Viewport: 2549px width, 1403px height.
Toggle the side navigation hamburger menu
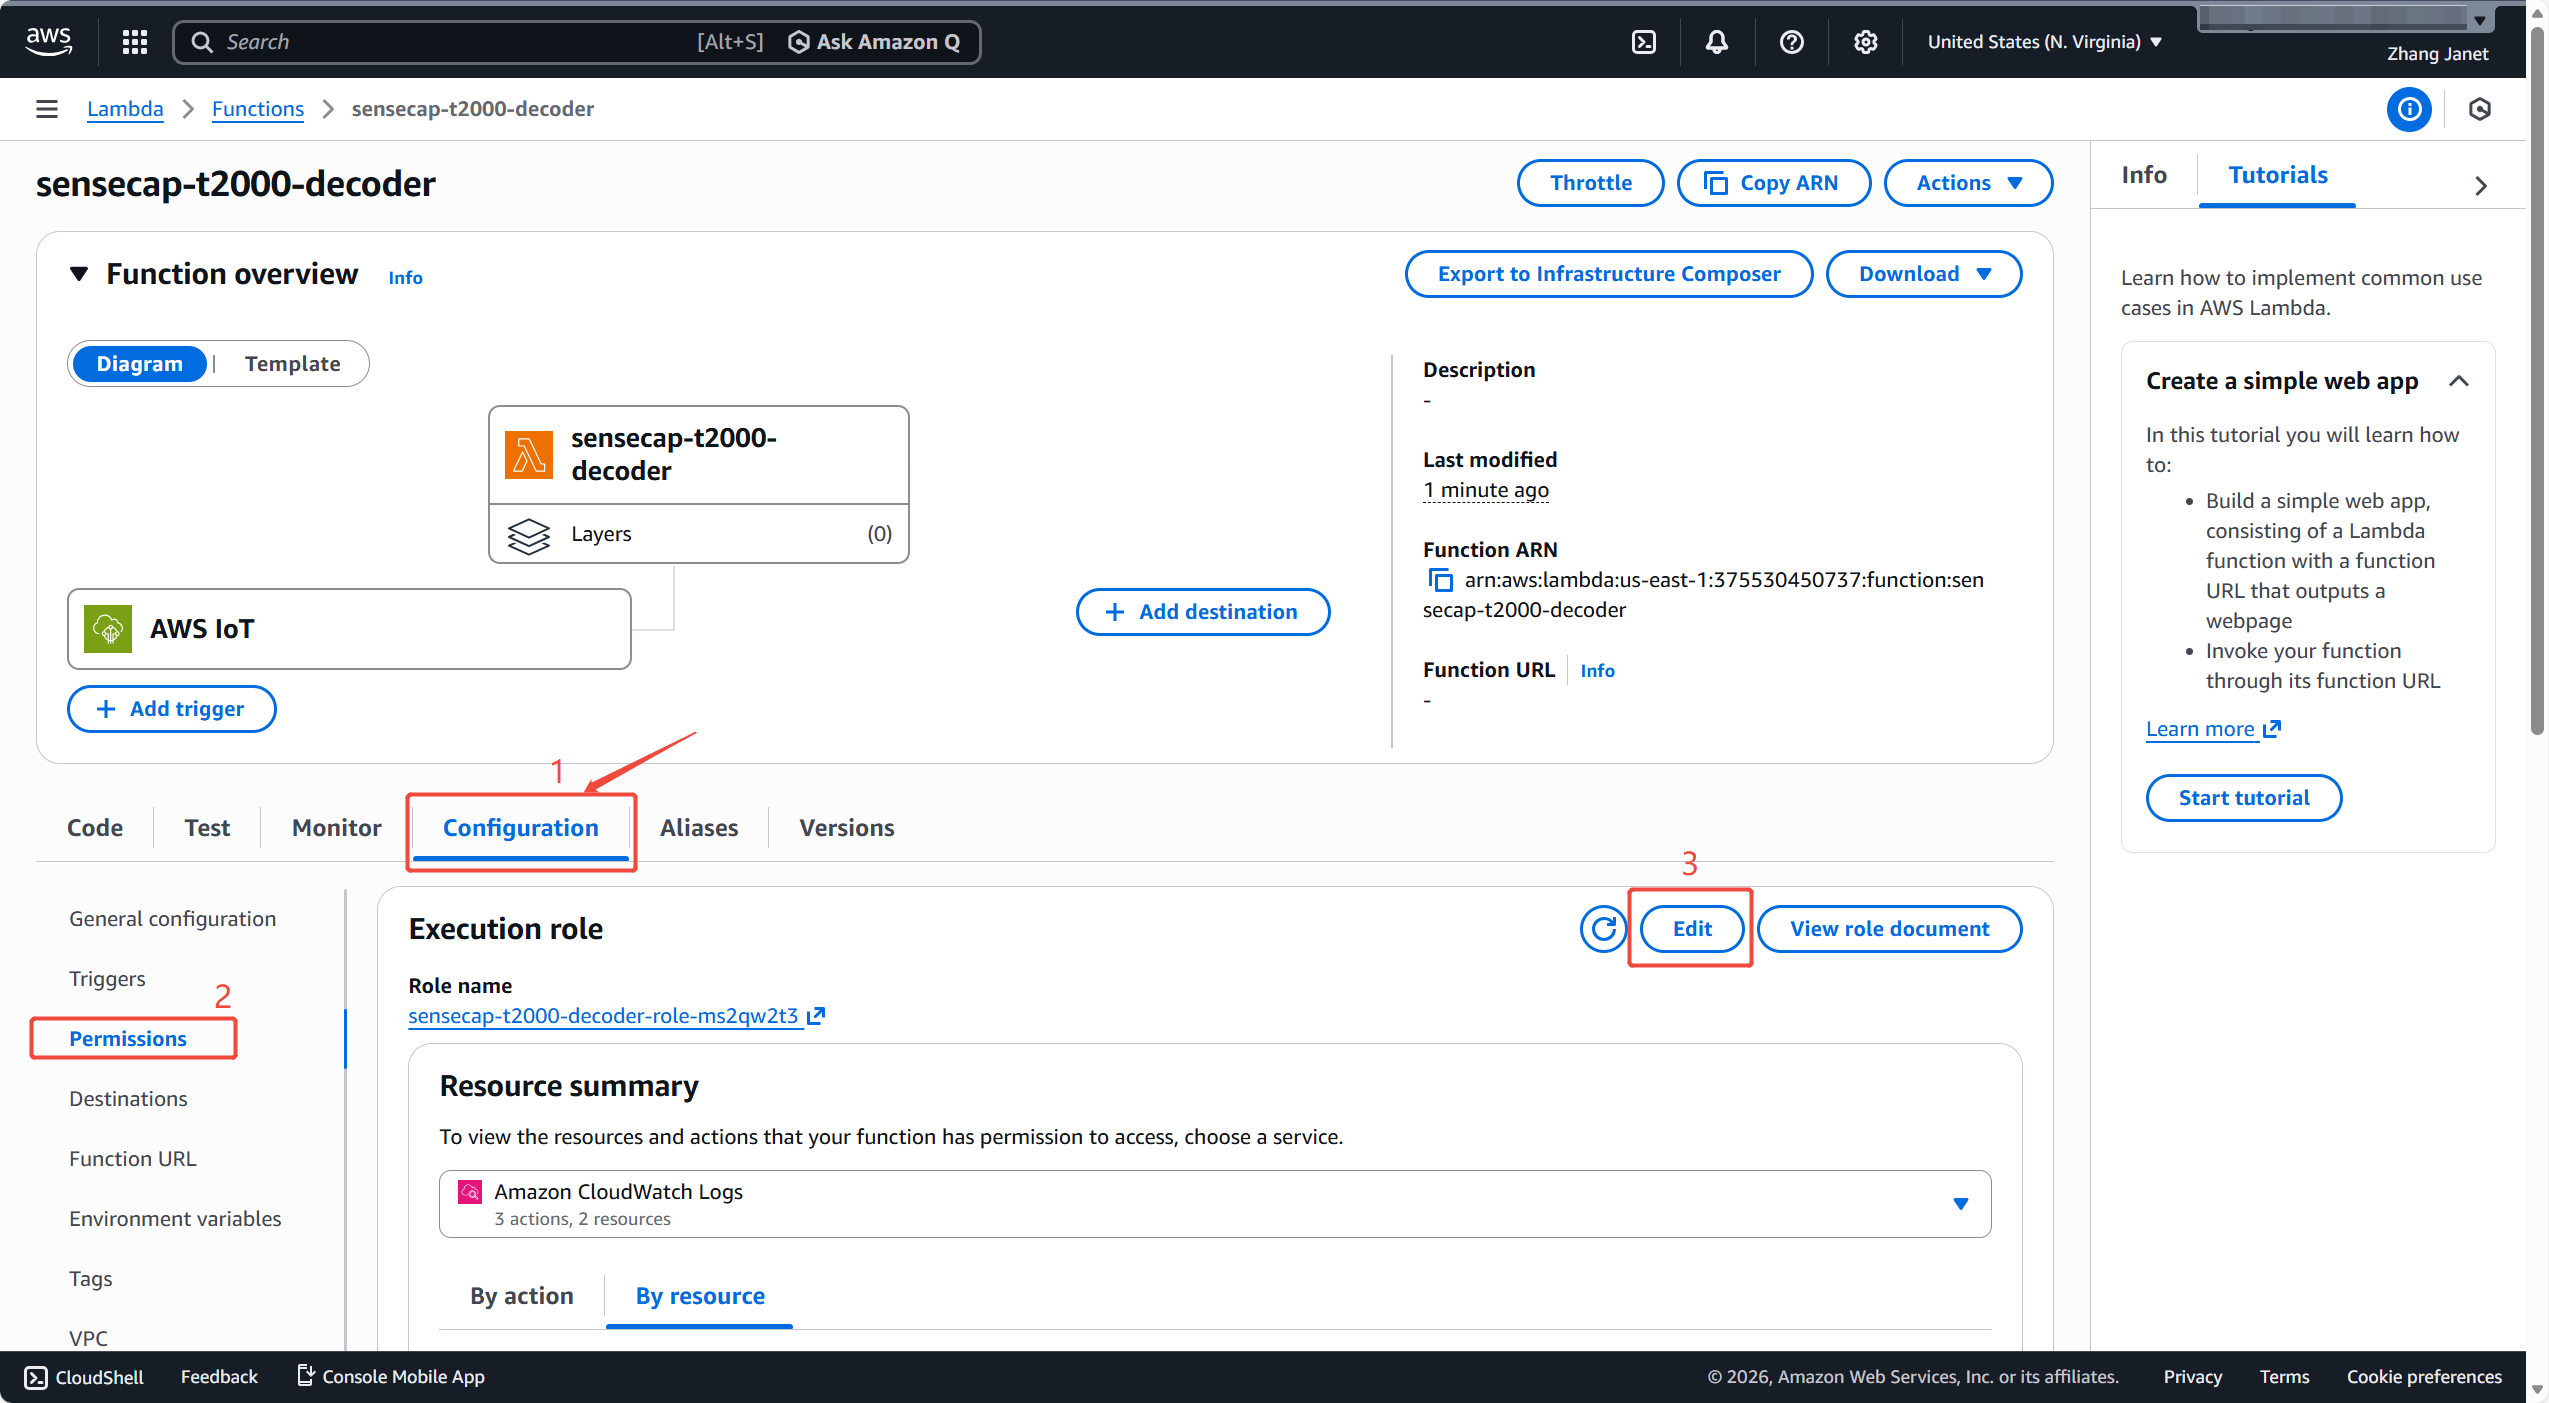(47, 109)
